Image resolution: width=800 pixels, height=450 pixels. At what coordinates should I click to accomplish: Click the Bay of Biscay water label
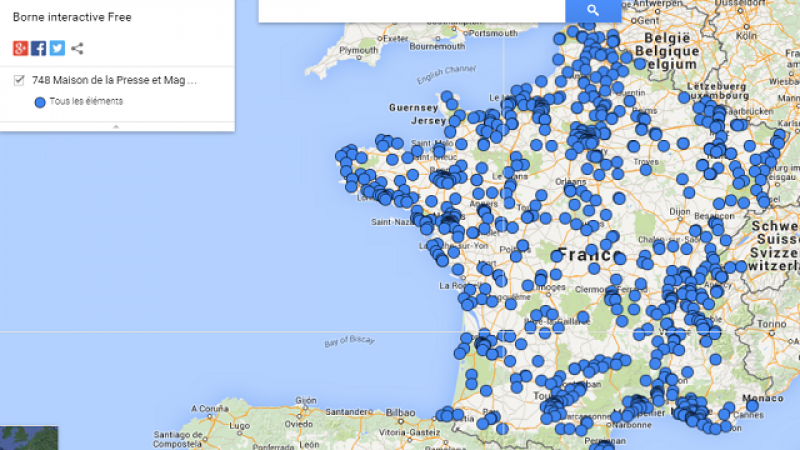350,342
